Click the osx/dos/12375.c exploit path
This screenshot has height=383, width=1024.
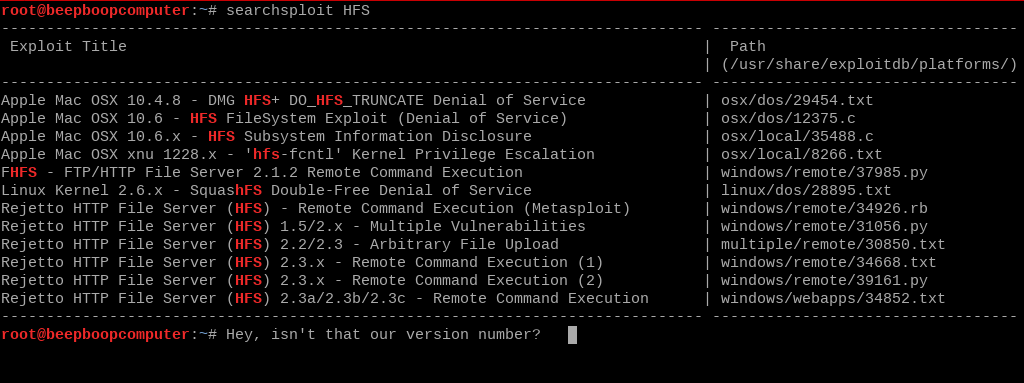click(x=788, y=119)
